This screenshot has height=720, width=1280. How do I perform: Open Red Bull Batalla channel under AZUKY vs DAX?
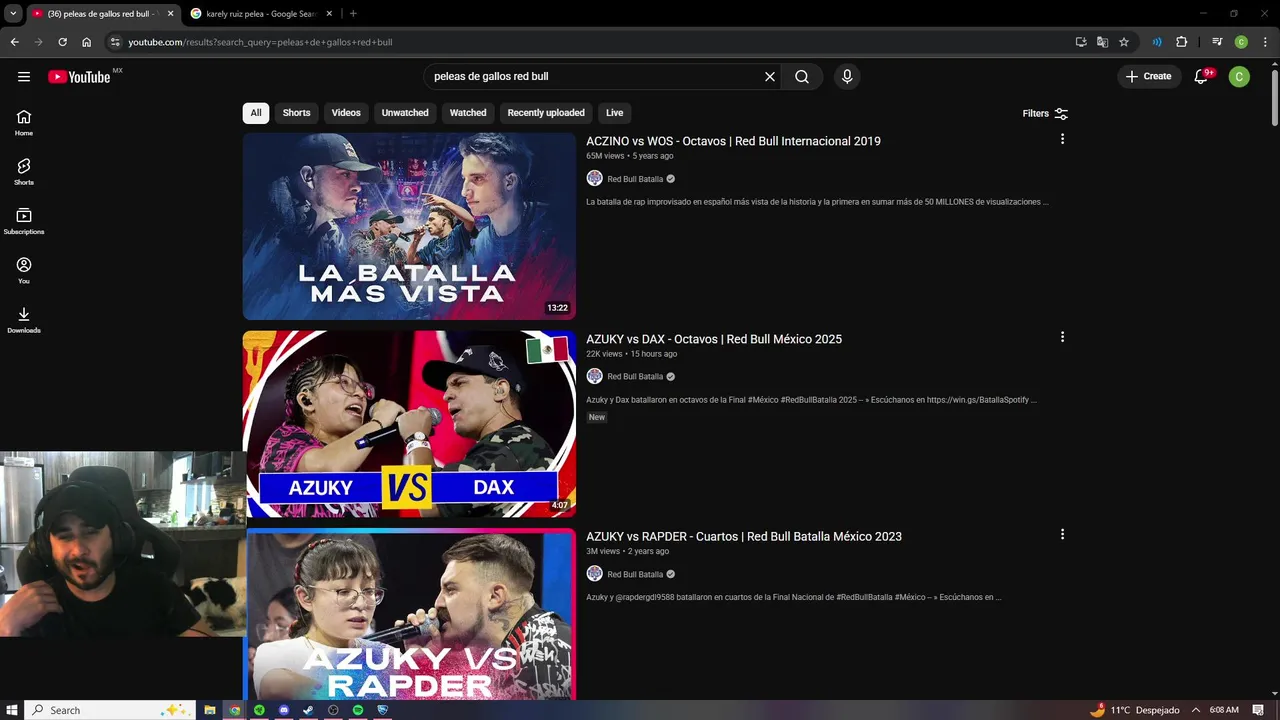tap(635, 377)
